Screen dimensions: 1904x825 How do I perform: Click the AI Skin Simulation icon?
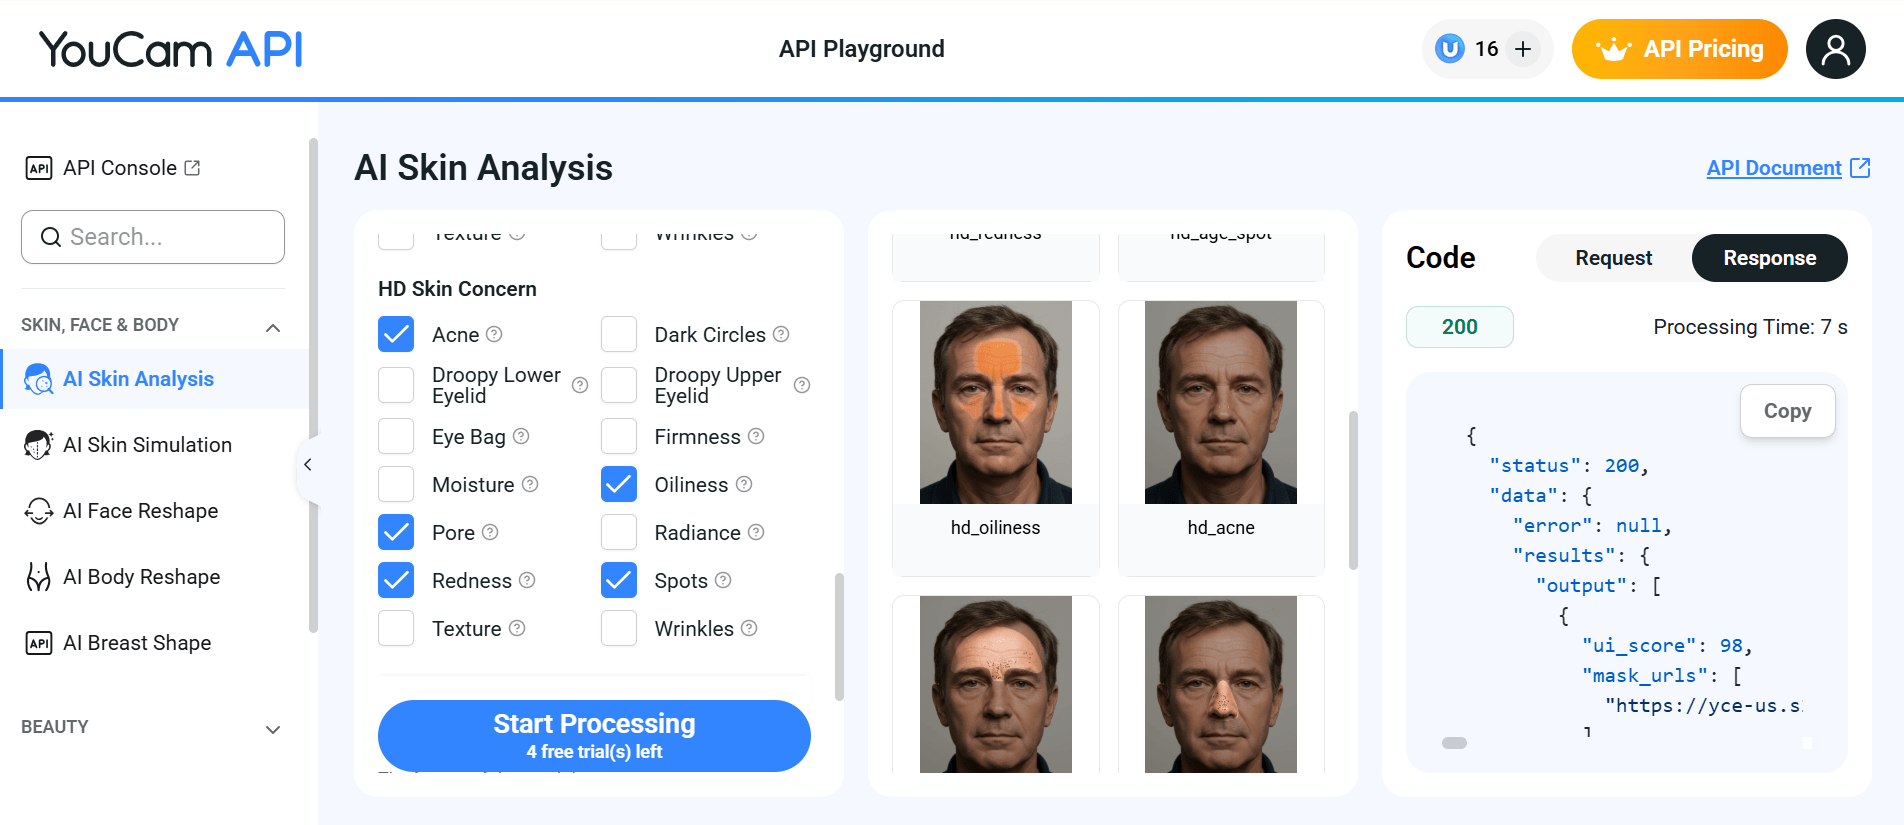point(38,445)
